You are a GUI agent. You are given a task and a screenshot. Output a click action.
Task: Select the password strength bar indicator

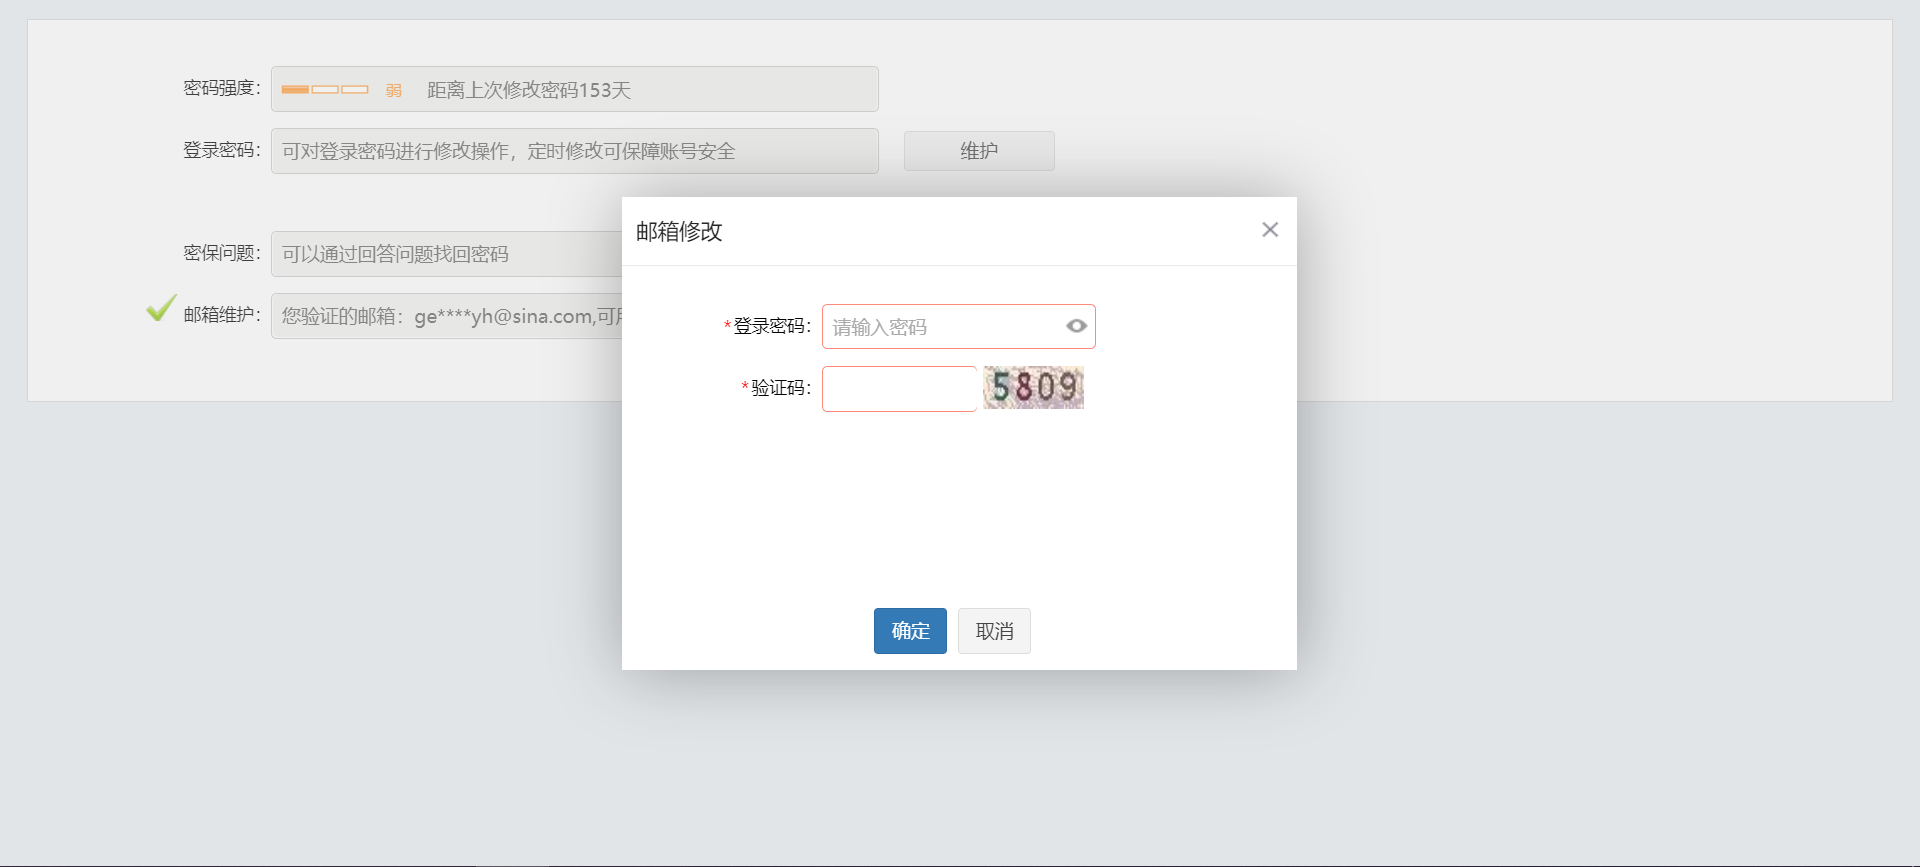pyautogui.click(x=325, y=90)
